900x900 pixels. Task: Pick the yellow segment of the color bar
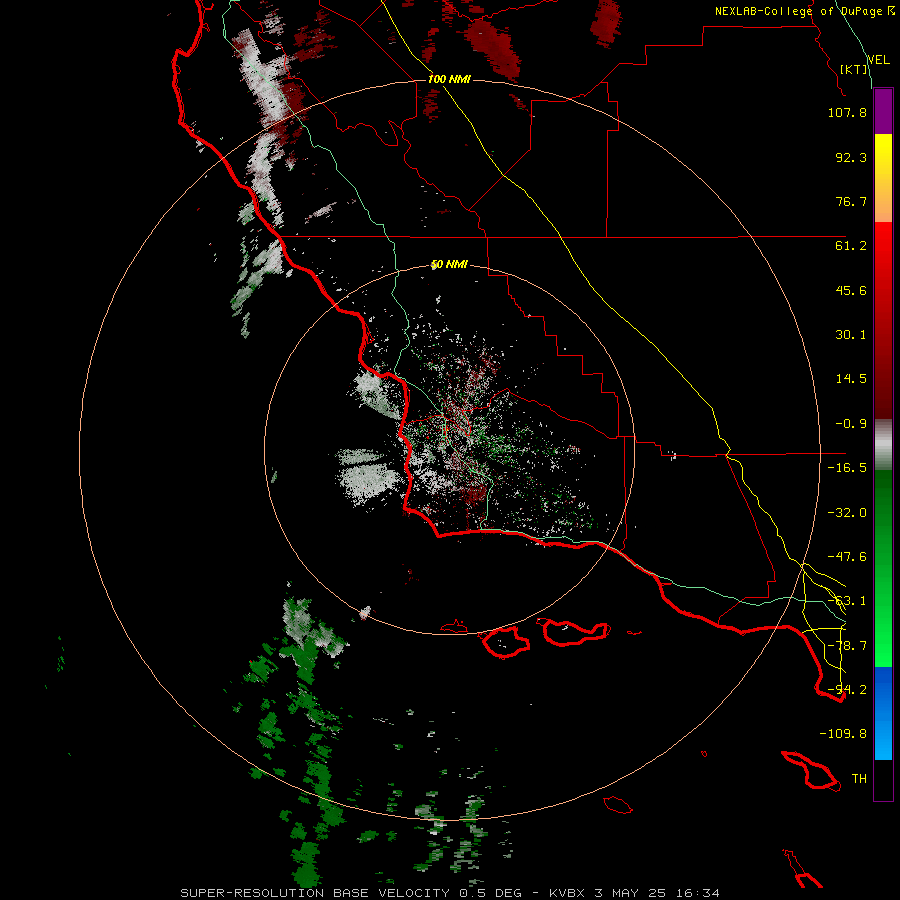pyautogui.click(x=883, y=178)
